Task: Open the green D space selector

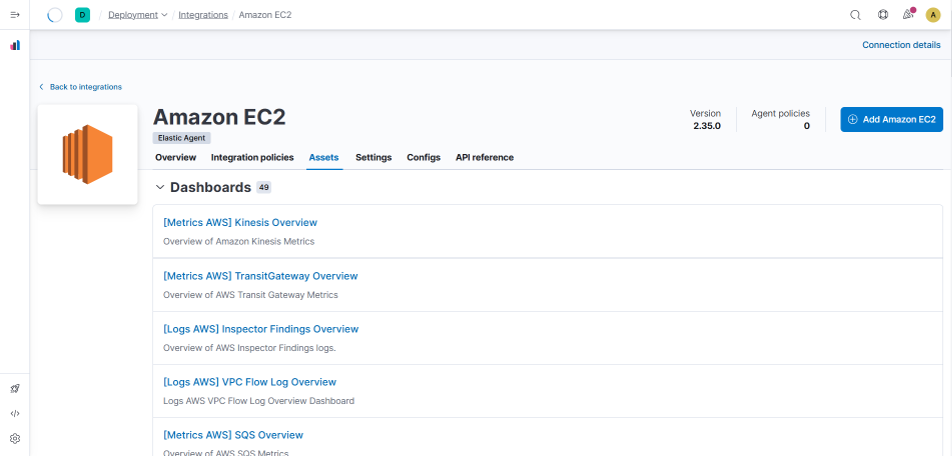Action: pyautogui.click(x=82, y=15)
